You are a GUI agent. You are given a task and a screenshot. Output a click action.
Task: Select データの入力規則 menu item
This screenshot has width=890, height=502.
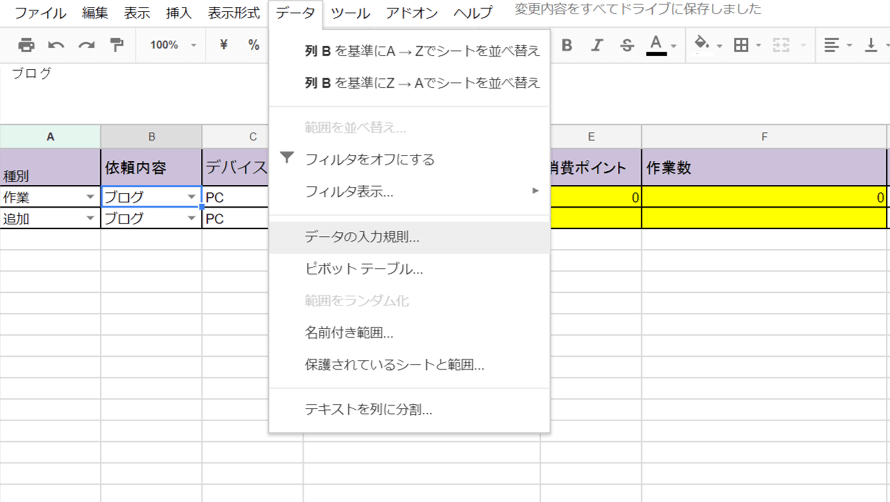click(362, 237)
